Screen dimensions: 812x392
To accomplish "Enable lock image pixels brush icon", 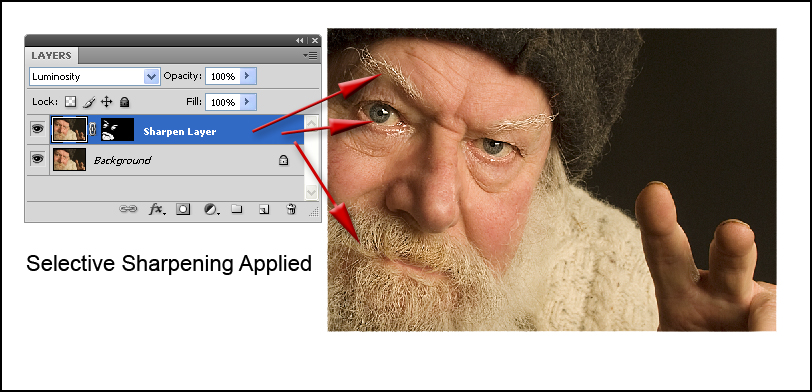I will 89,102.
